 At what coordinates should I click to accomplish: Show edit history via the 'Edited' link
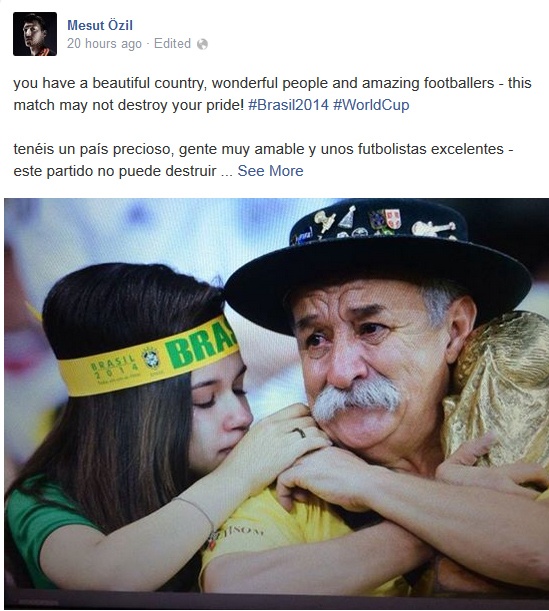(x=172, y=43)
